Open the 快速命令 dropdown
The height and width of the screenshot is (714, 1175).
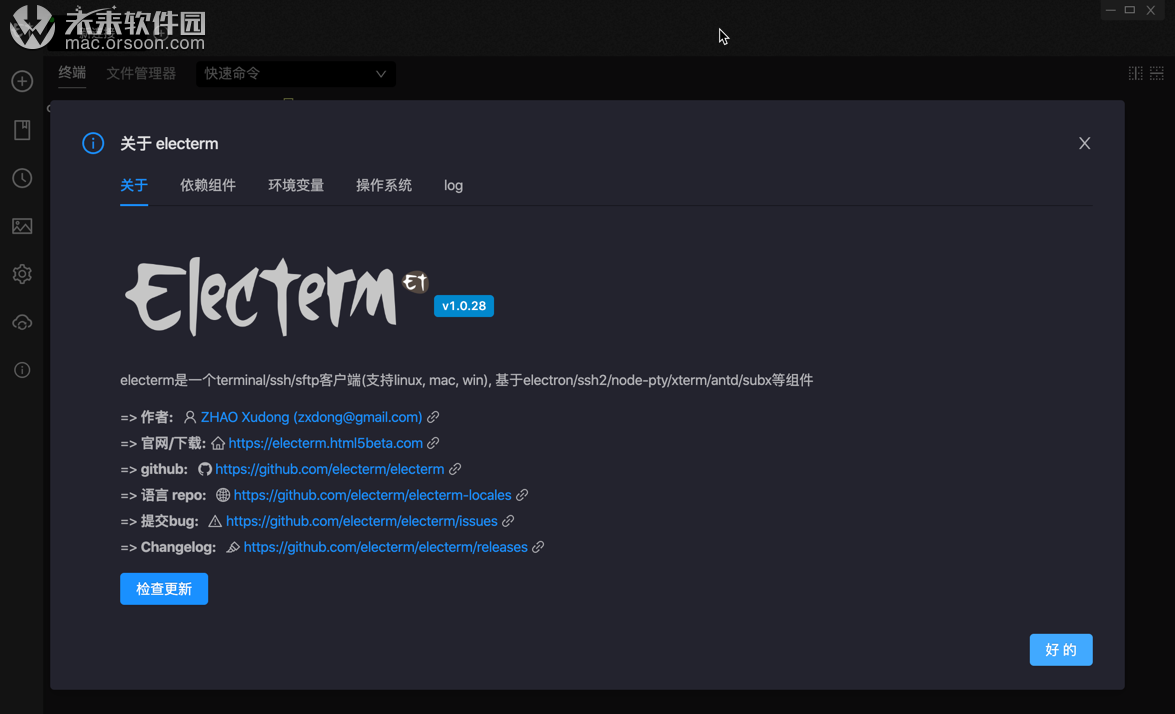[x=295, y=73]
